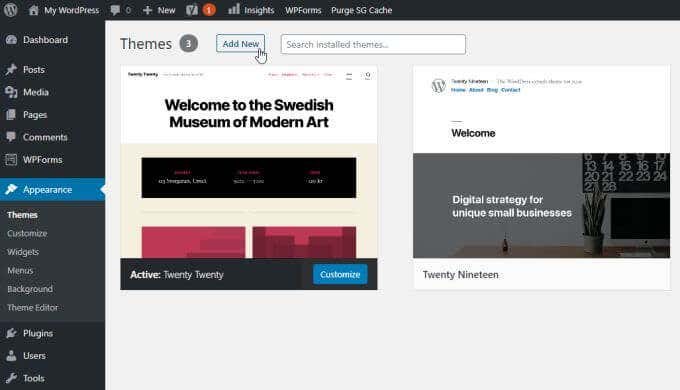680x390 pixels.
Task: Open the Plugins menu label
Action: click(38, 333)
